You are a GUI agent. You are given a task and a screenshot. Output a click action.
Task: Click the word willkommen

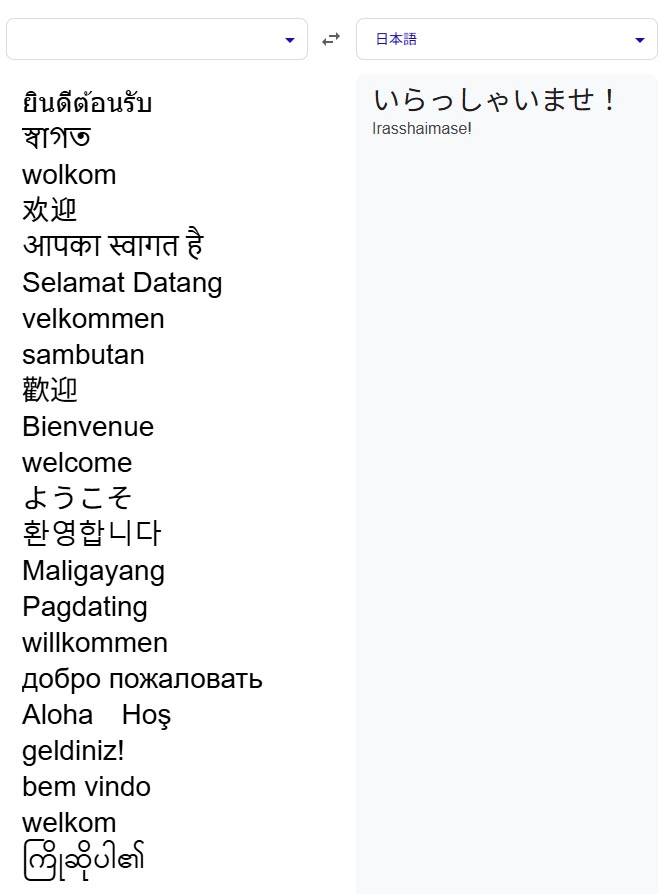(x=95, y=643)
